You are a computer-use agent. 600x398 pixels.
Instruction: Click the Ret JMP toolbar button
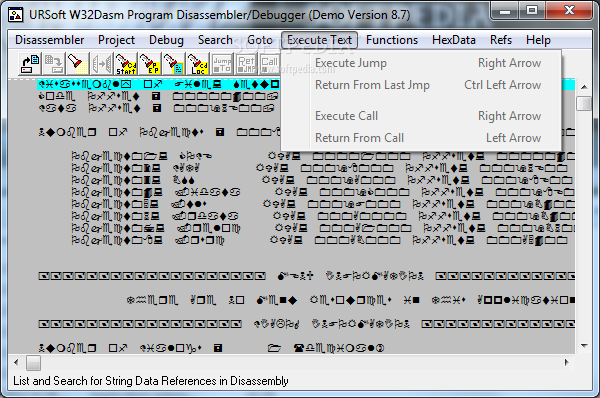tap(246, 64)
